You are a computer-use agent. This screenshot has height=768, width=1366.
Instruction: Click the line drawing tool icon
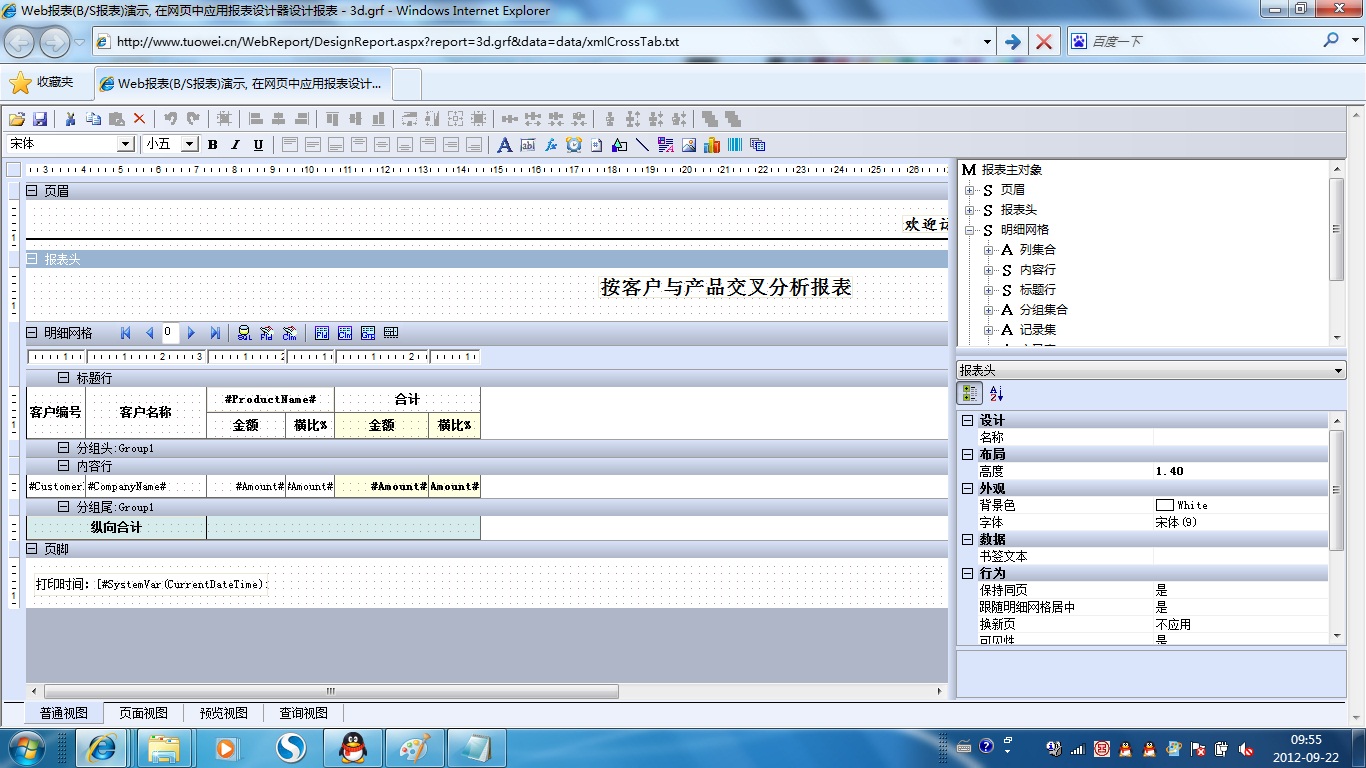click(x=642, y=145)
